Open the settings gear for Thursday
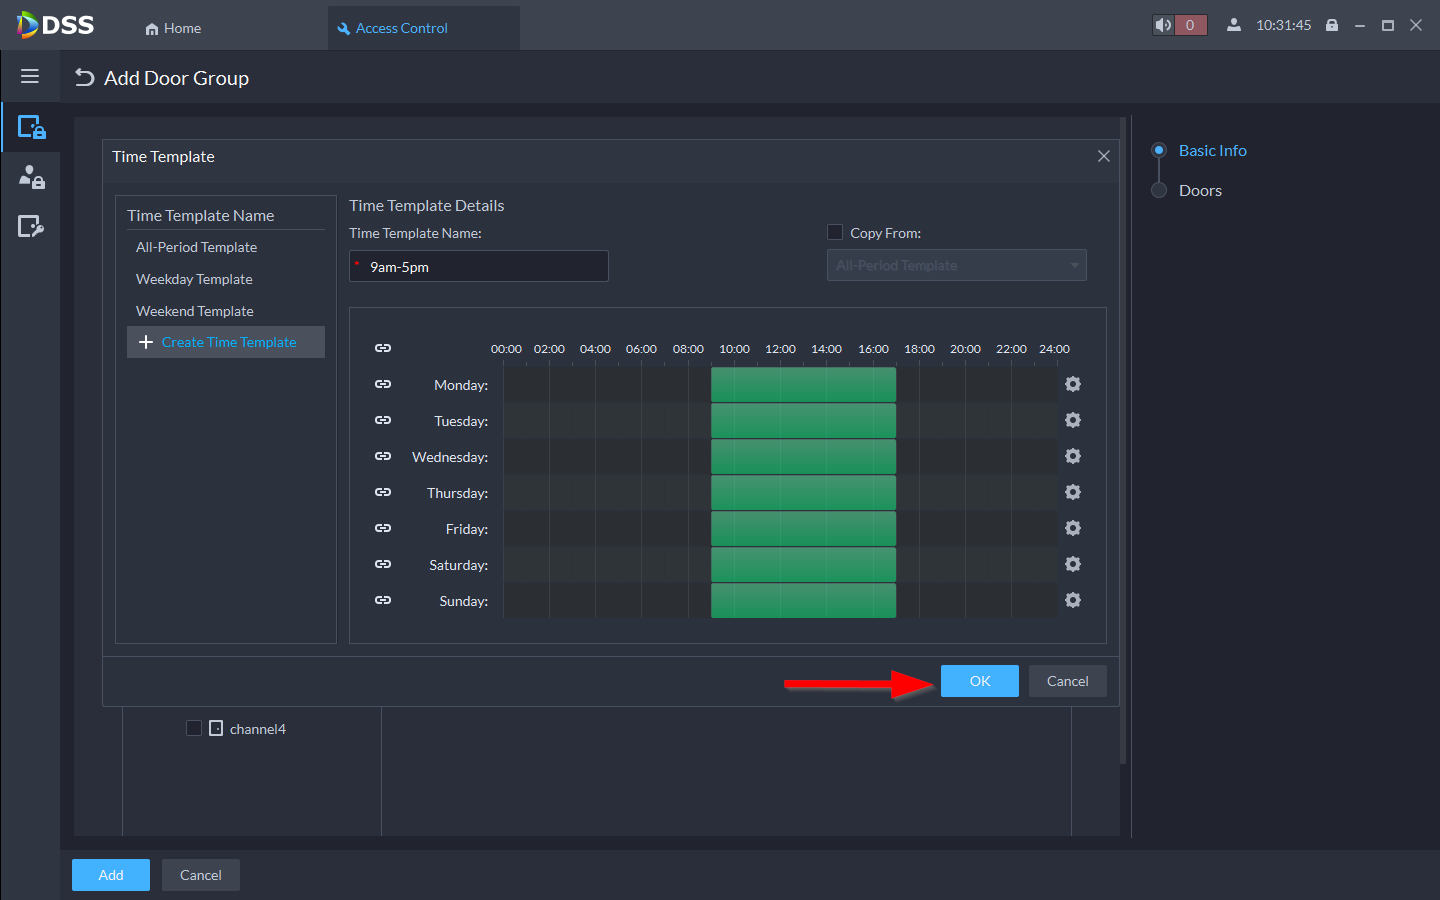Screen dimensions: 1440x900 (x=1073, y=493)
